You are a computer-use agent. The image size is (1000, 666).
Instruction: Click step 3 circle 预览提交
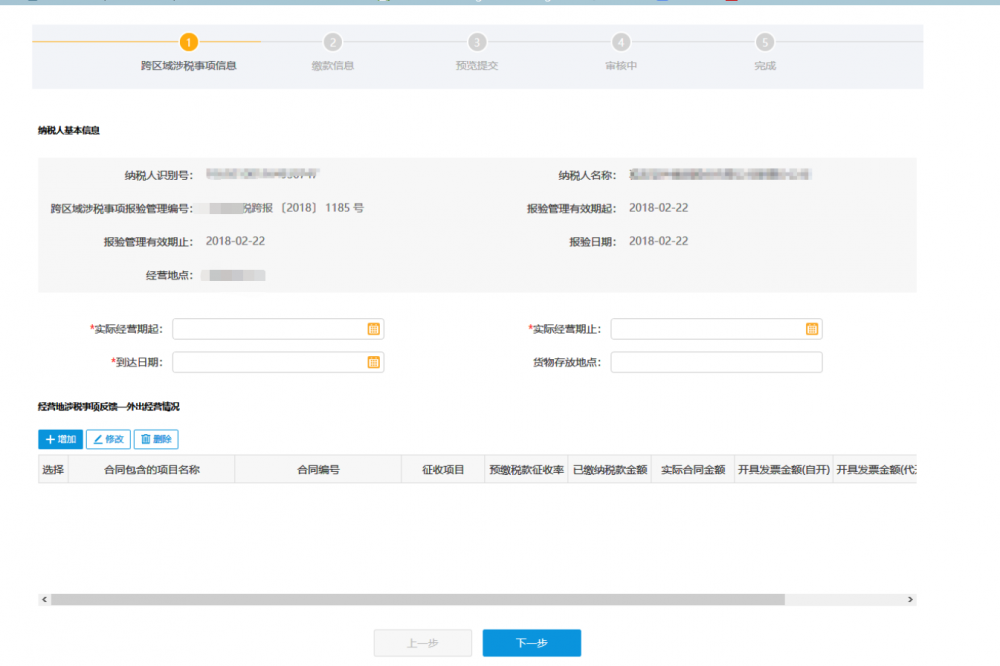477,42
